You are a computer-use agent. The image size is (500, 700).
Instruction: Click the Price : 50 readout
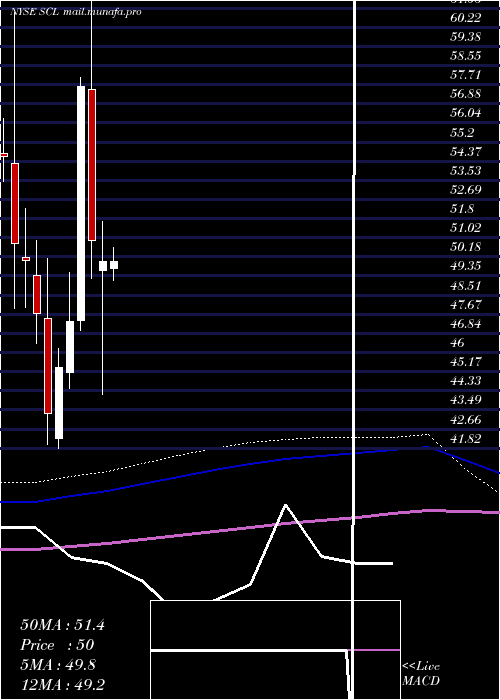[57, 645]
